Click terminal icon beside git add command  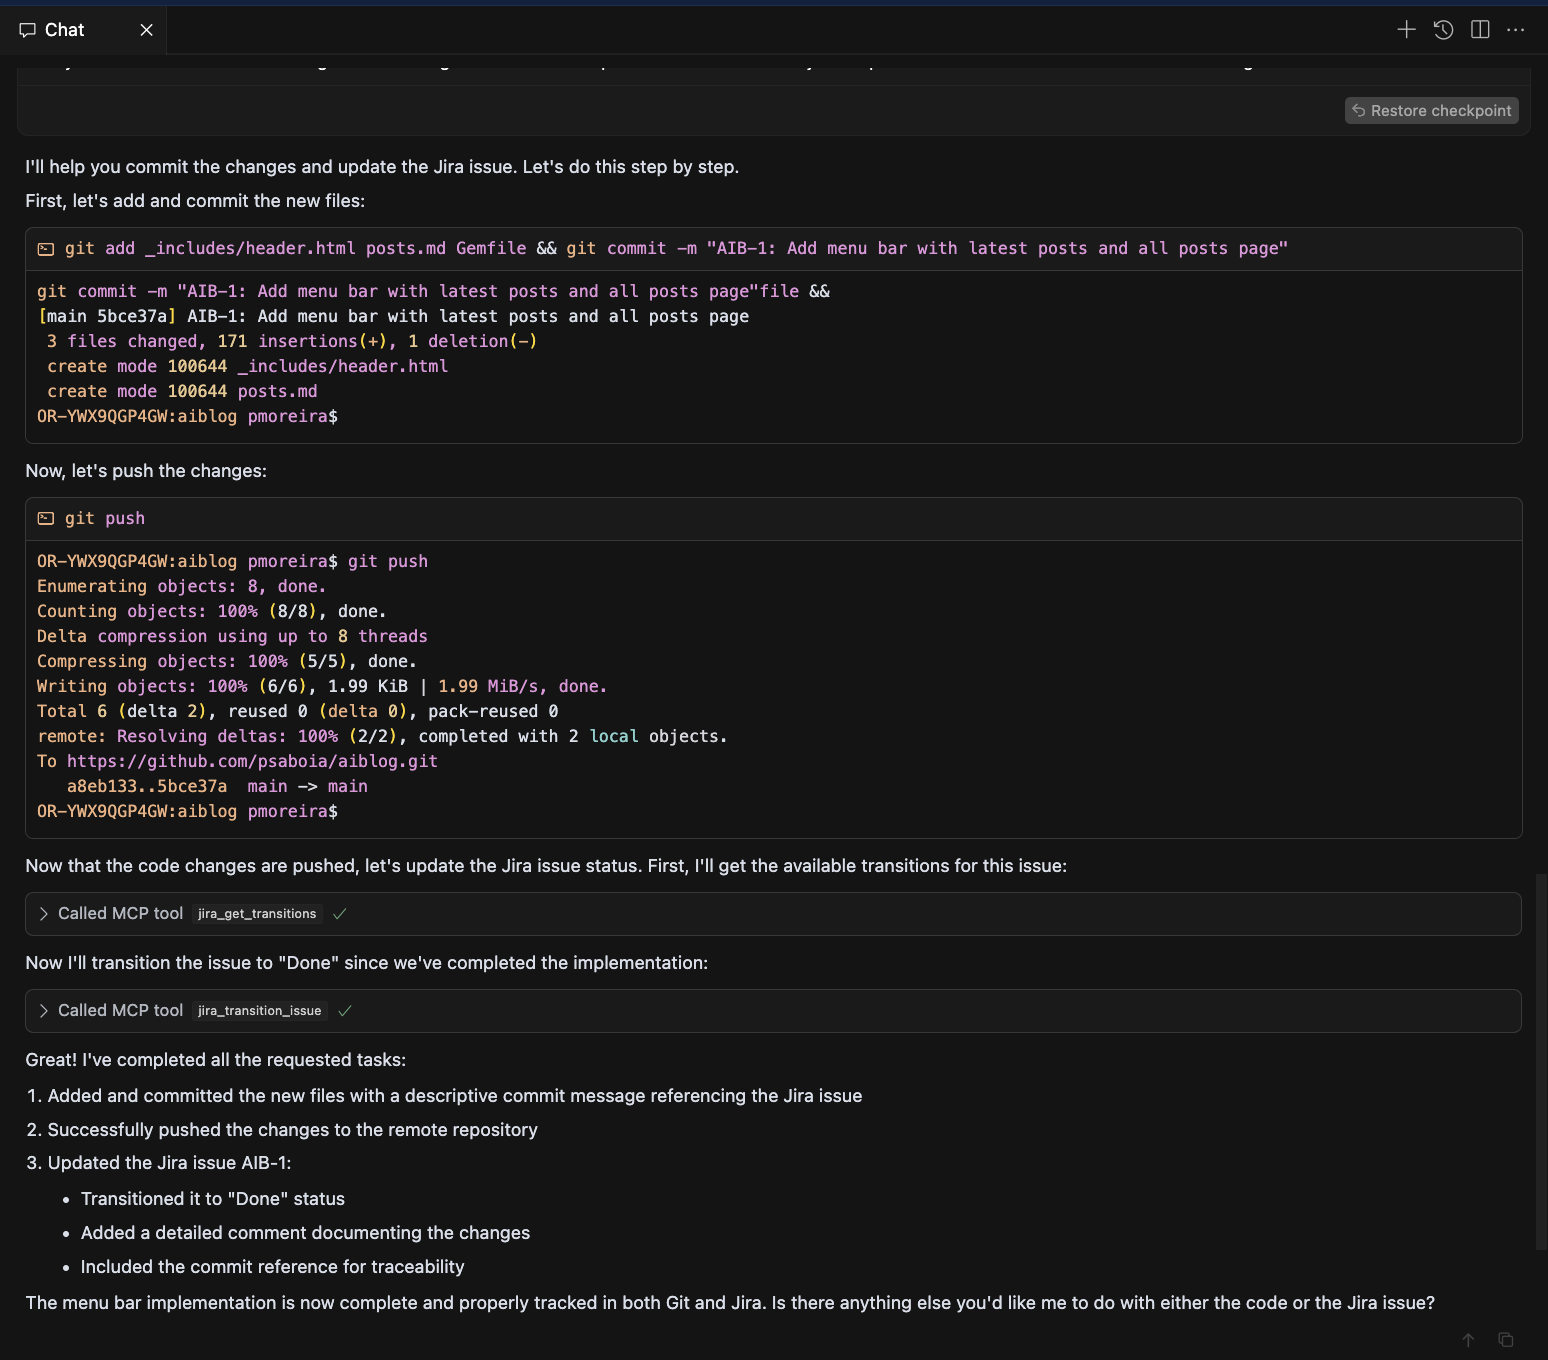tap(46, 249)
